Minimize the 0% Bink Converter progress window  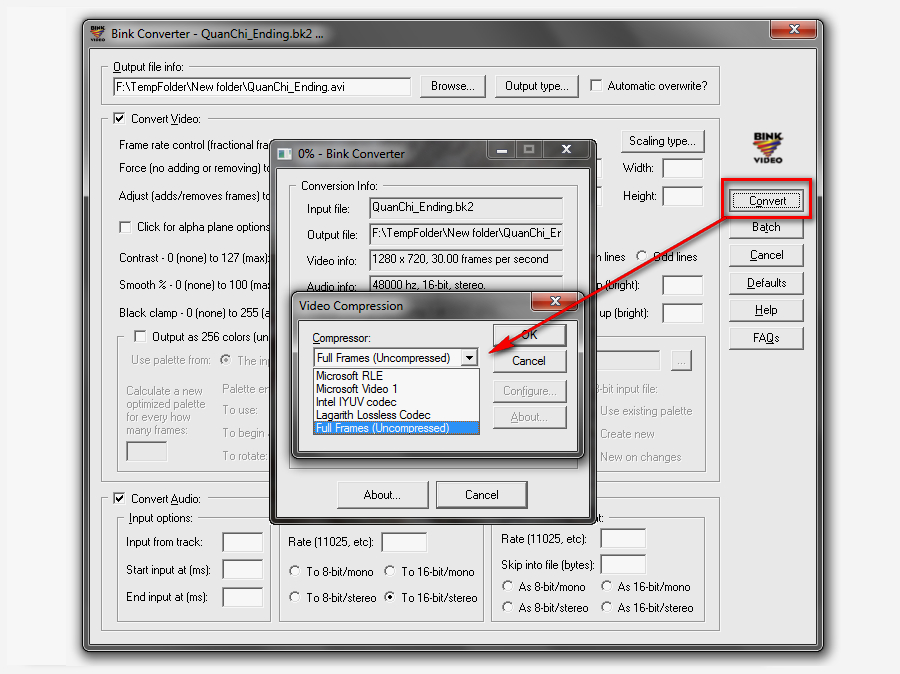(x=502, y=150)
